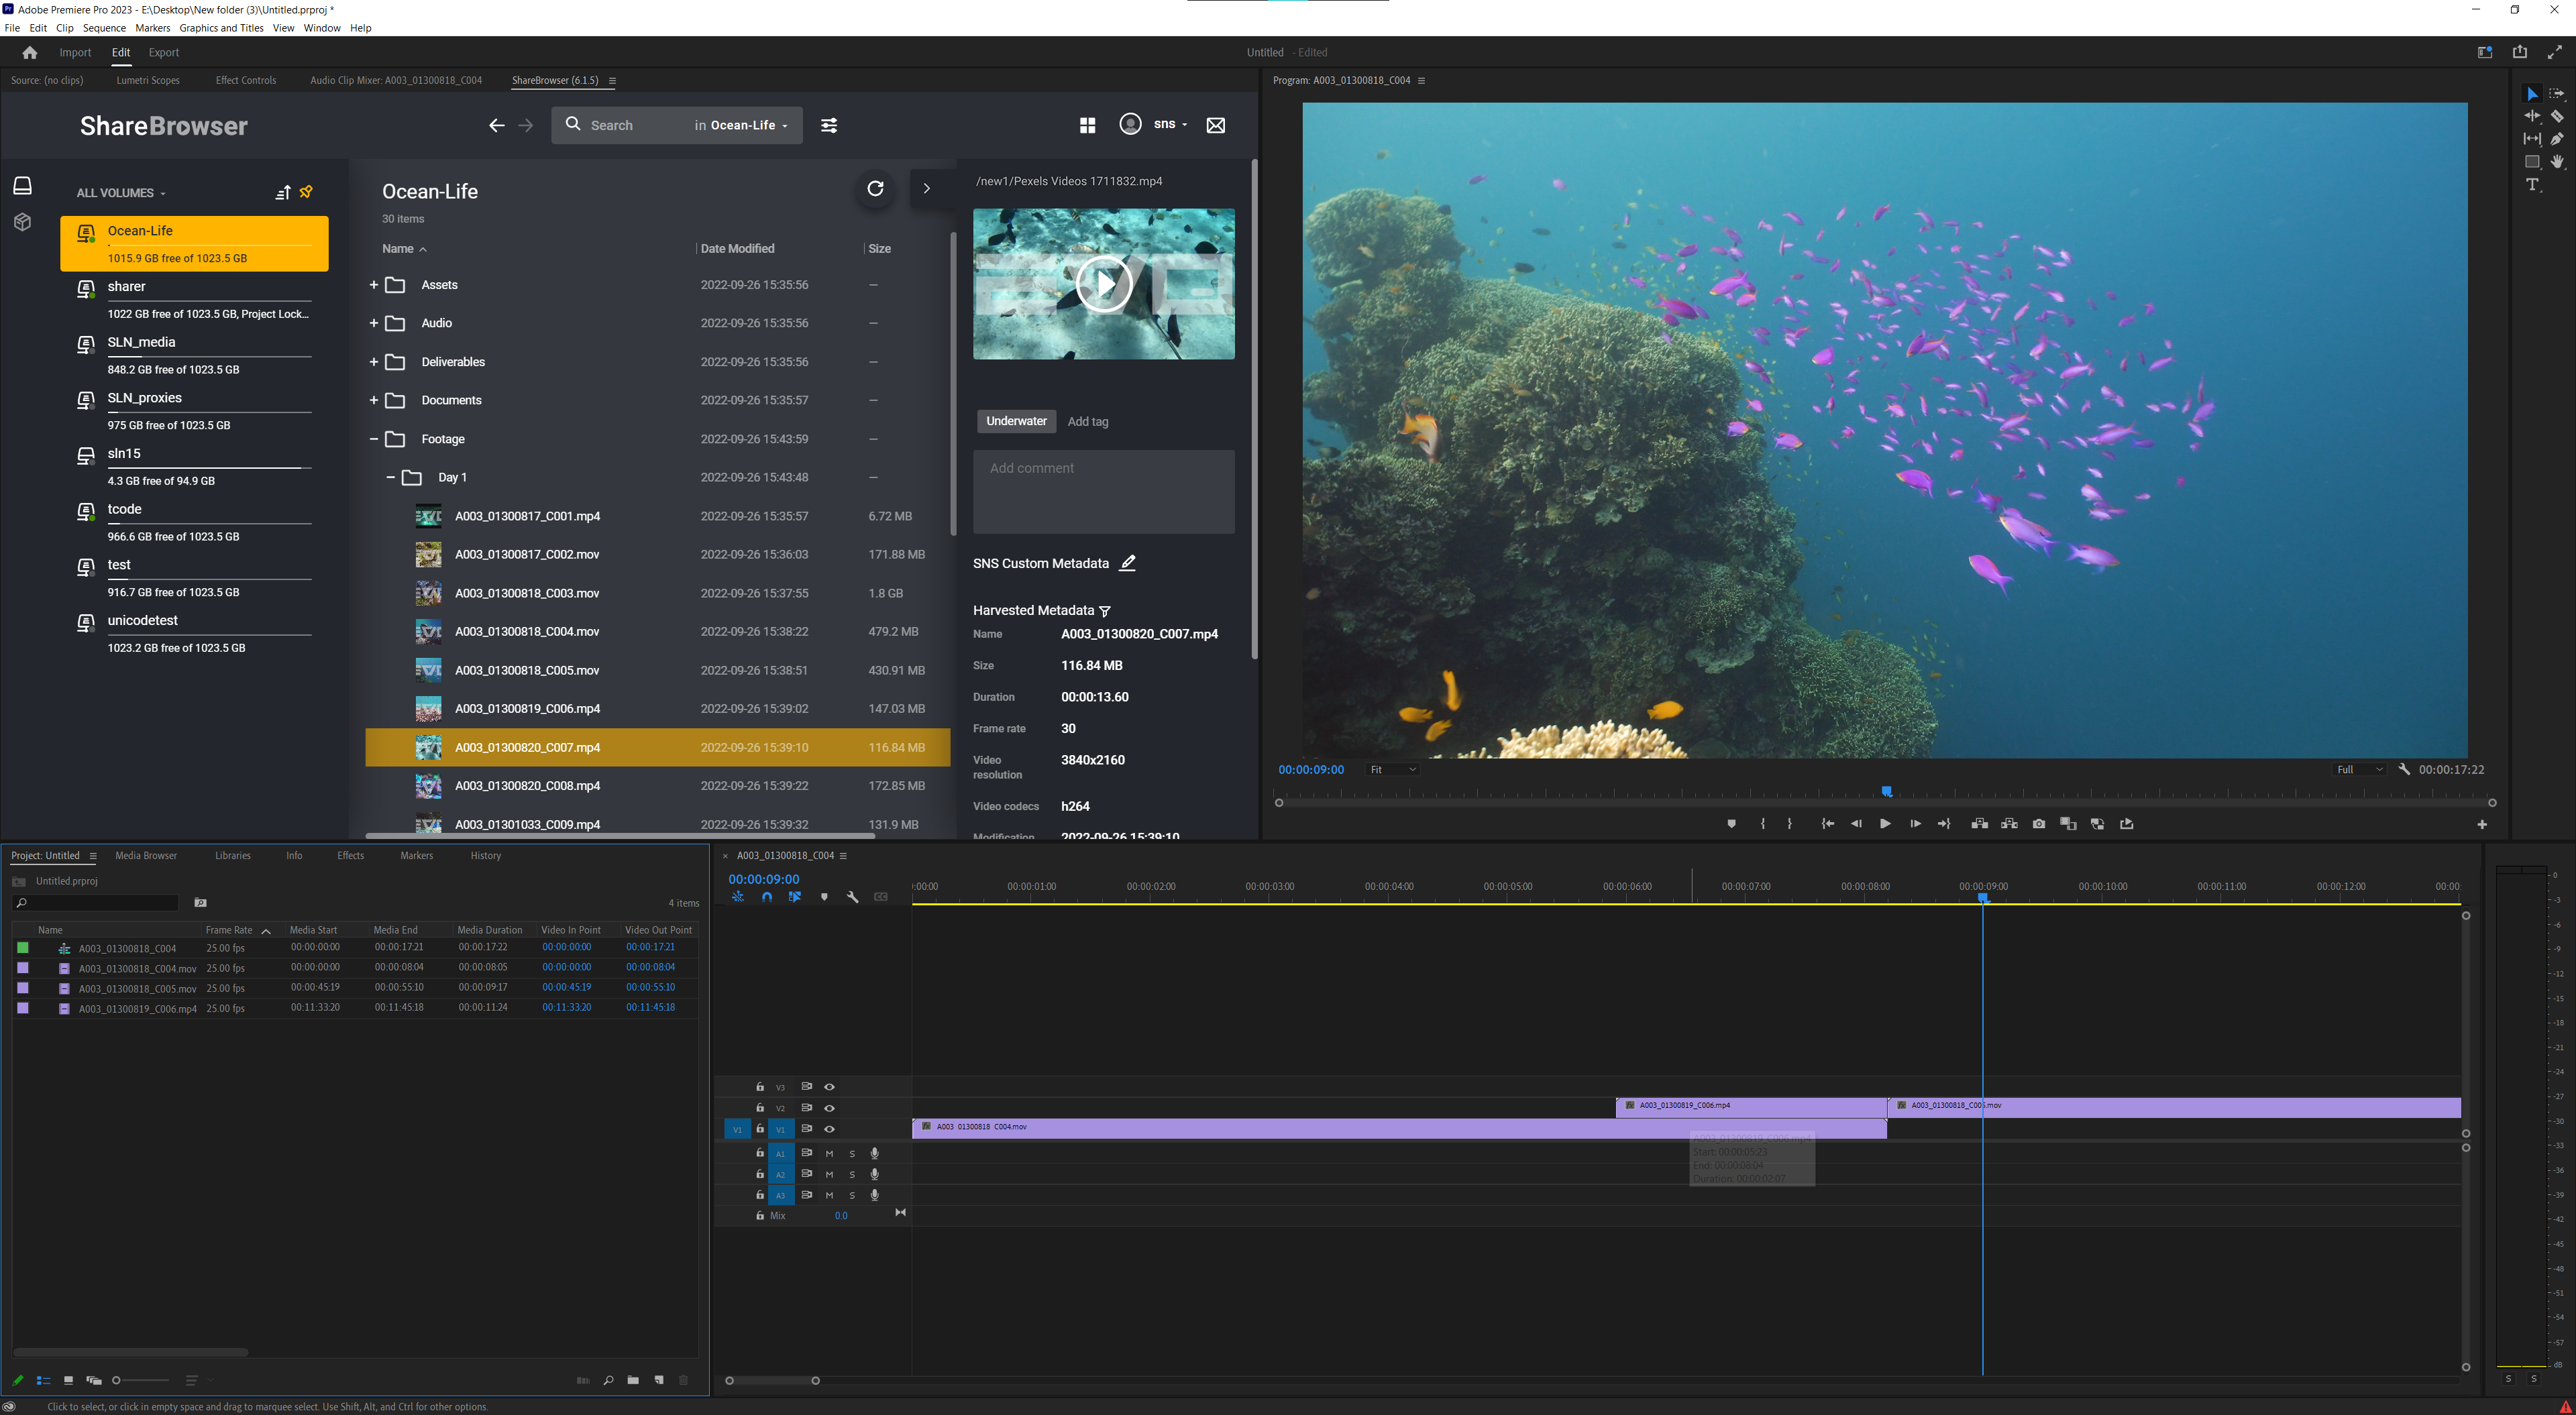2576x1415 pixels.
Task: Click Program monitor playhead marker
Action: coord(1886,791)
